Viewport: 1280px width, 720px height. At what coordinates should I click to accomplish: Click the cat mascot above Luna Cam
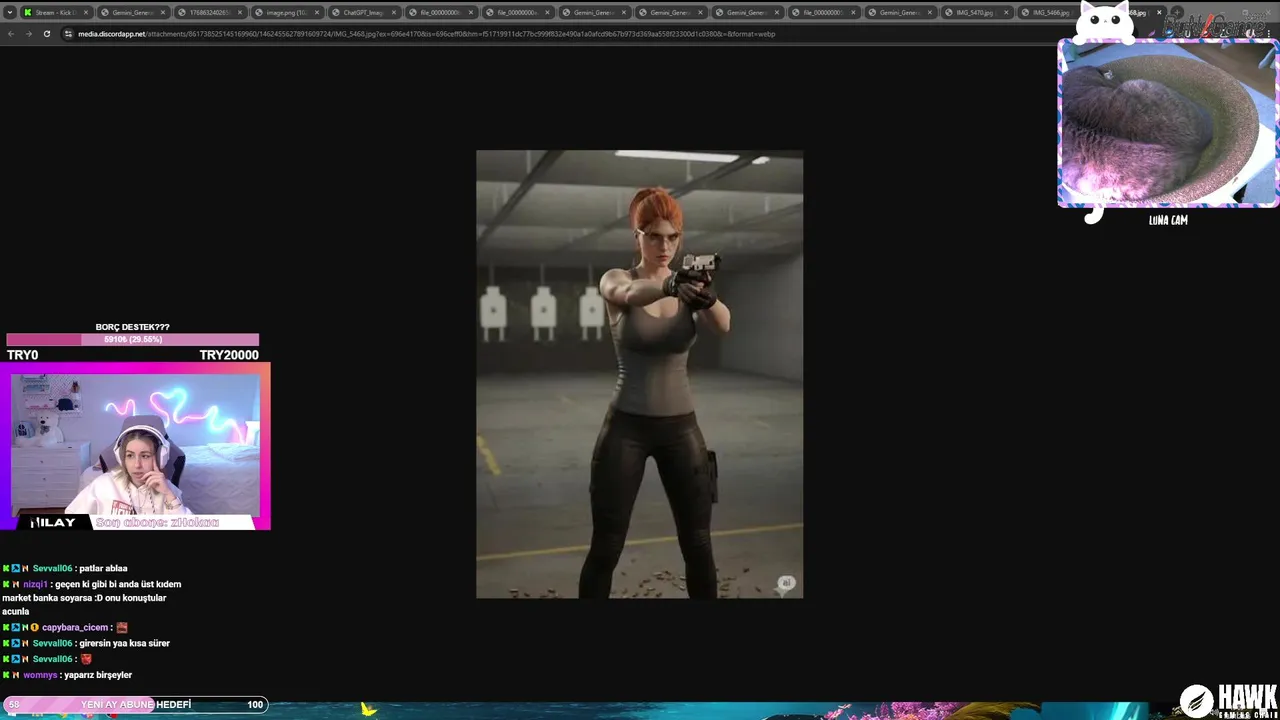coord(1104,21)
